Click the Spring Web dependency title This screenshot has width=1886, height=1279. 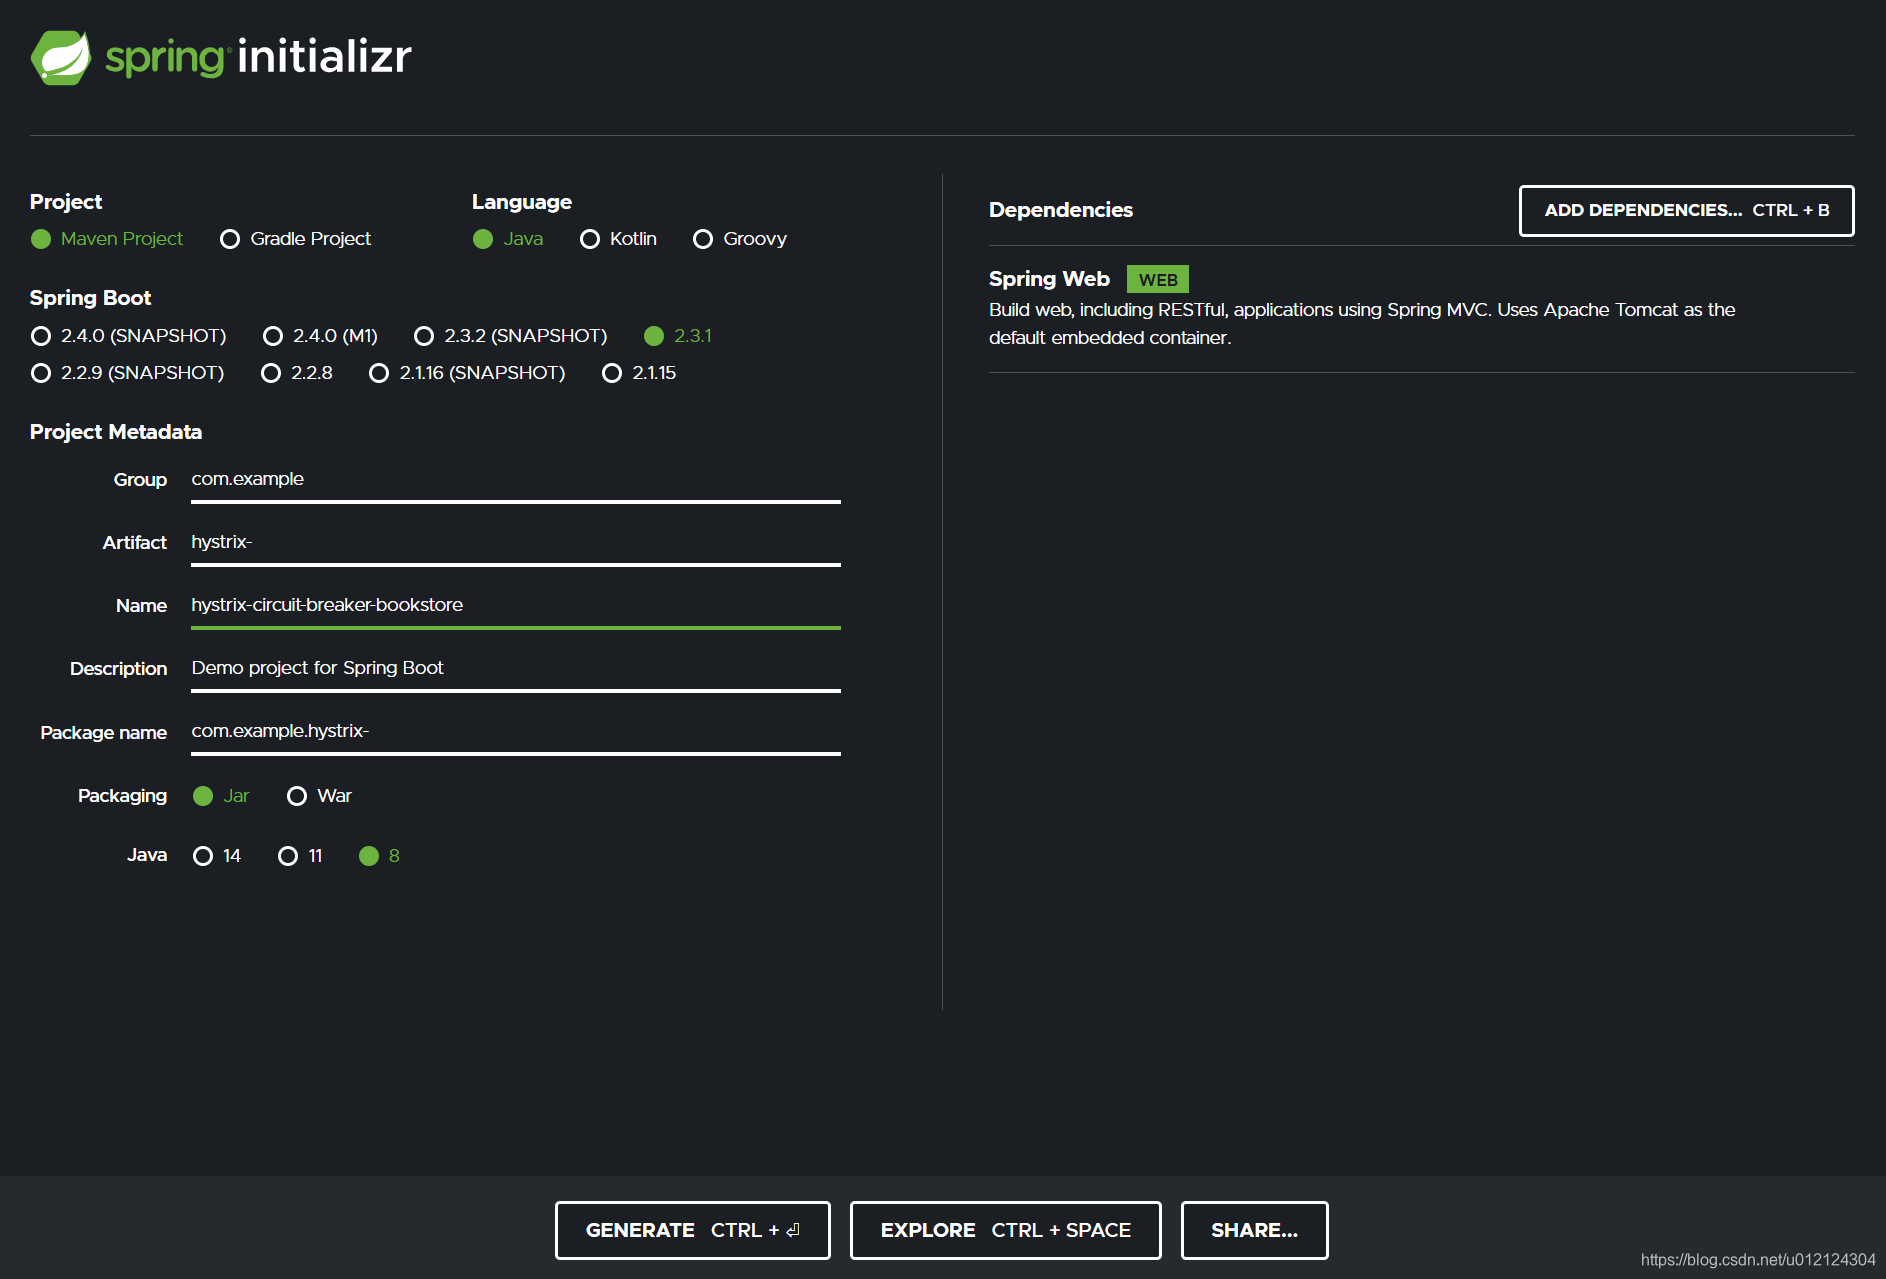pos(1049,279)
